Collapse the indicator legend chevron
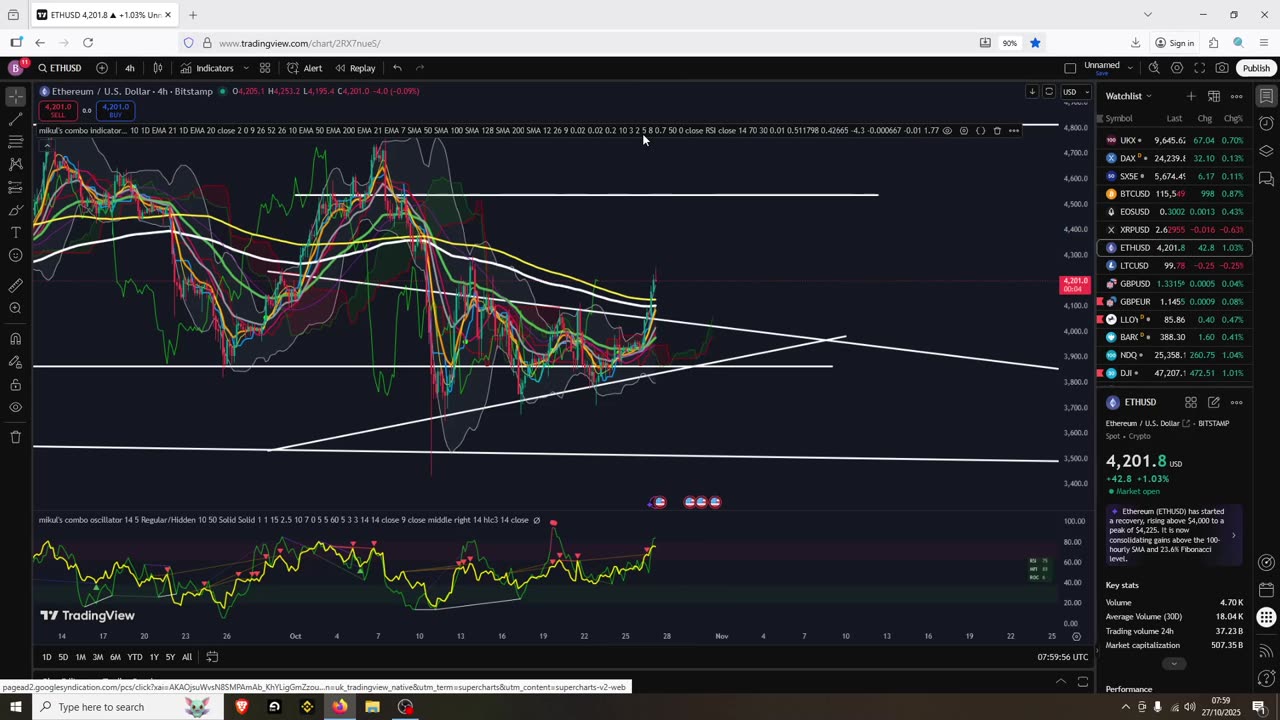The height and width of the screenshot is (720, 1280). click(46, 146)
